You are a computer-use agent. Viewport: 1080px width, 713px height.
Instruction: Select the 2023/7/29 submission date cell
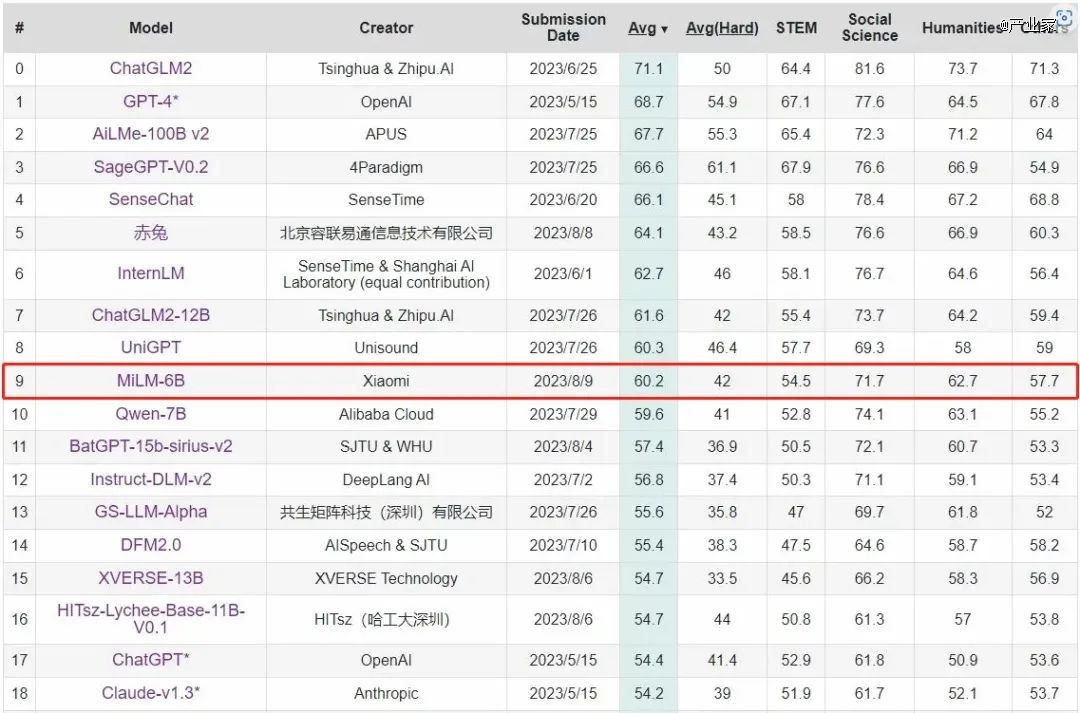(x=563, y=414)
